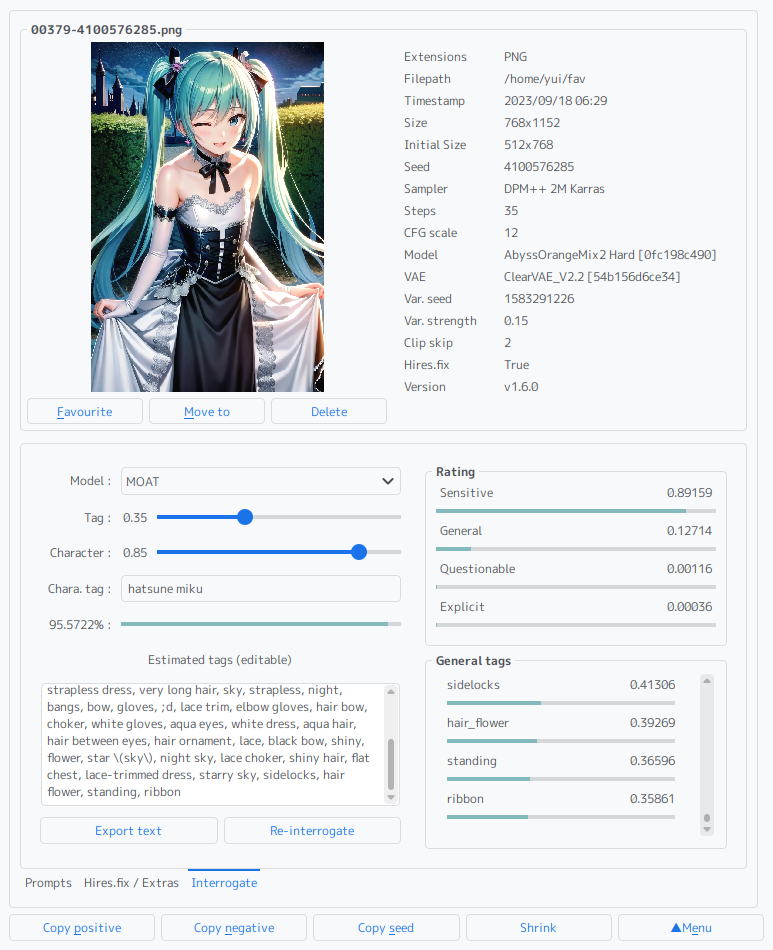Click the General tags scrollbar thumb
This screenshot has height=950, width=773.
706,818
